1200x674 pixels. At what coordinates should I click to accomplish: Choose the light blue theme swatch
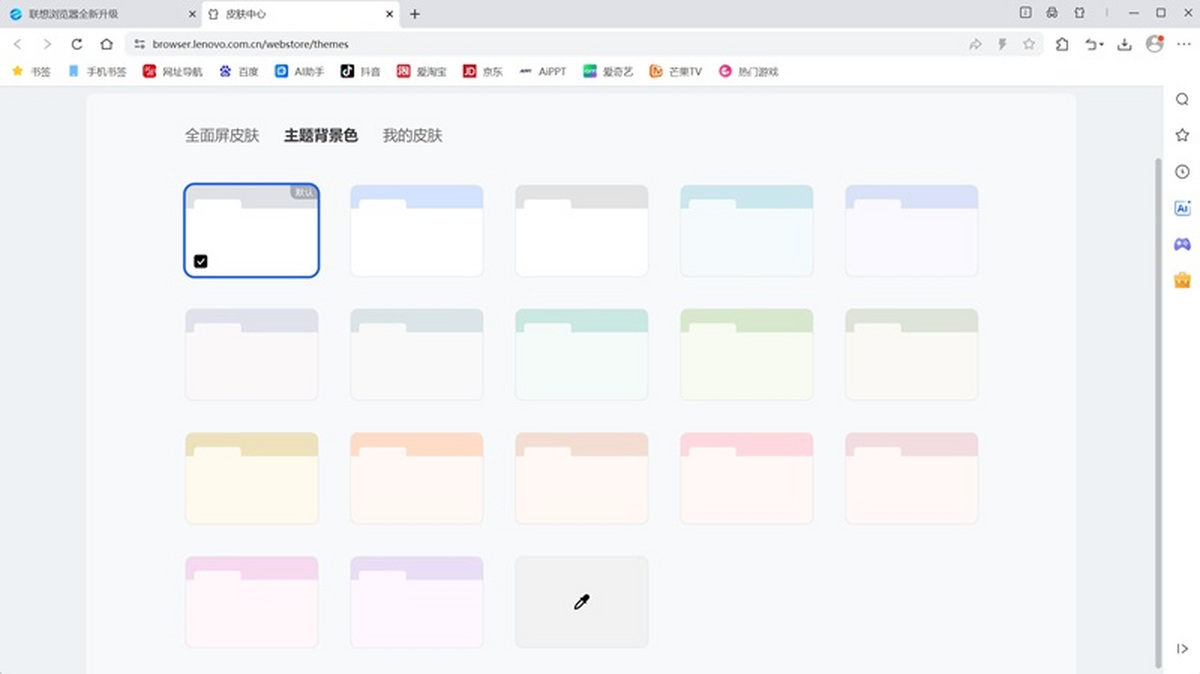[x=417, y=231]
